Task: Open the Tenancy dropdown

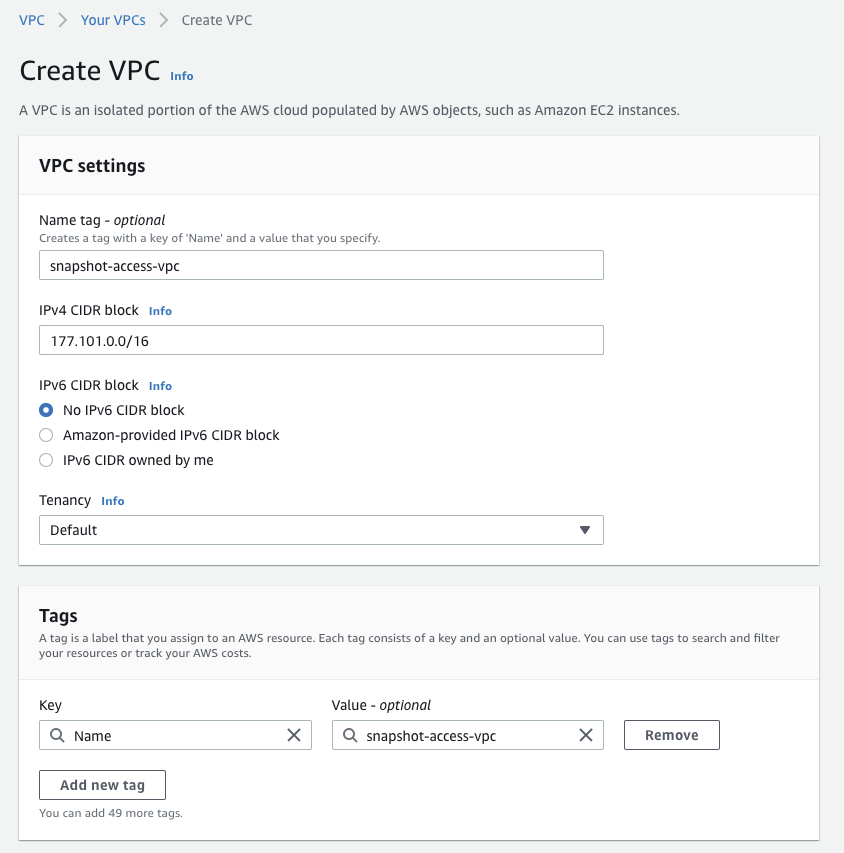Action: (x=321, y=530)
